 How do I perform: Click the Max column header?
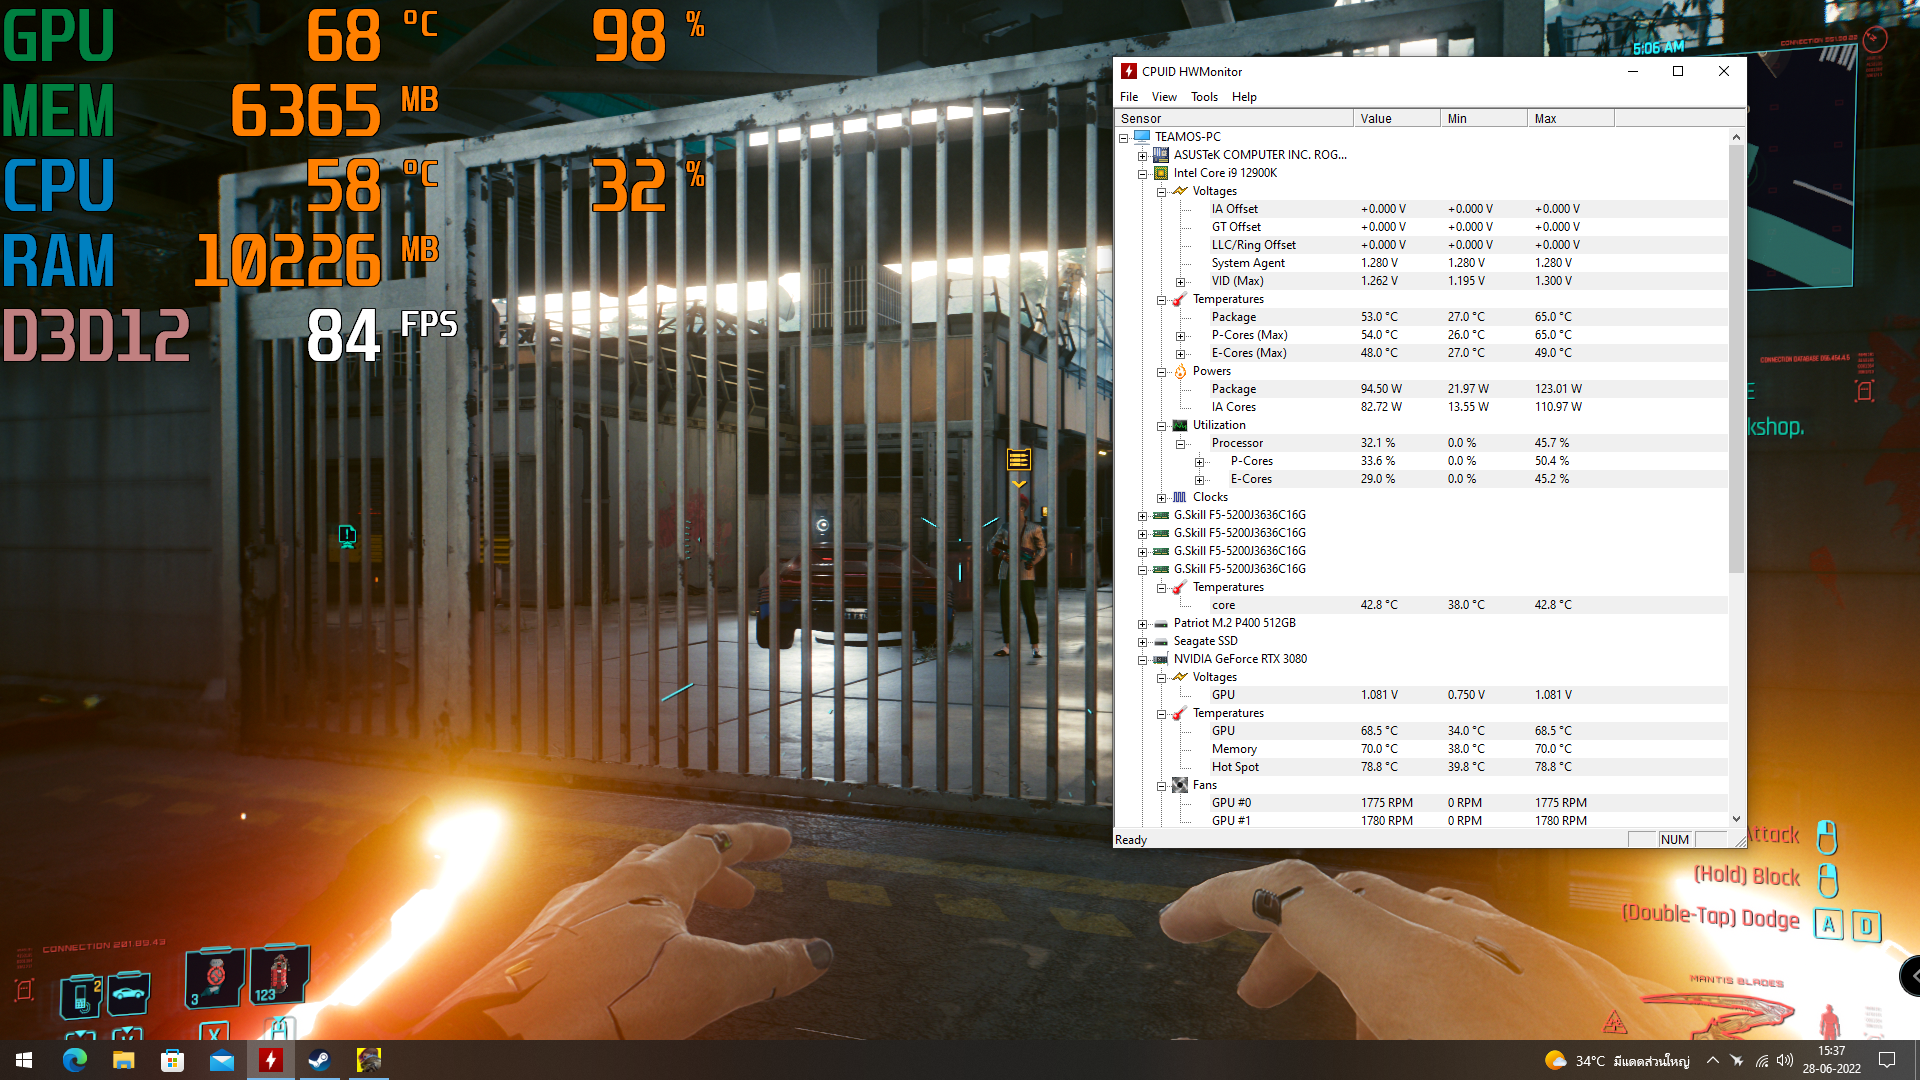[1571, 118]
